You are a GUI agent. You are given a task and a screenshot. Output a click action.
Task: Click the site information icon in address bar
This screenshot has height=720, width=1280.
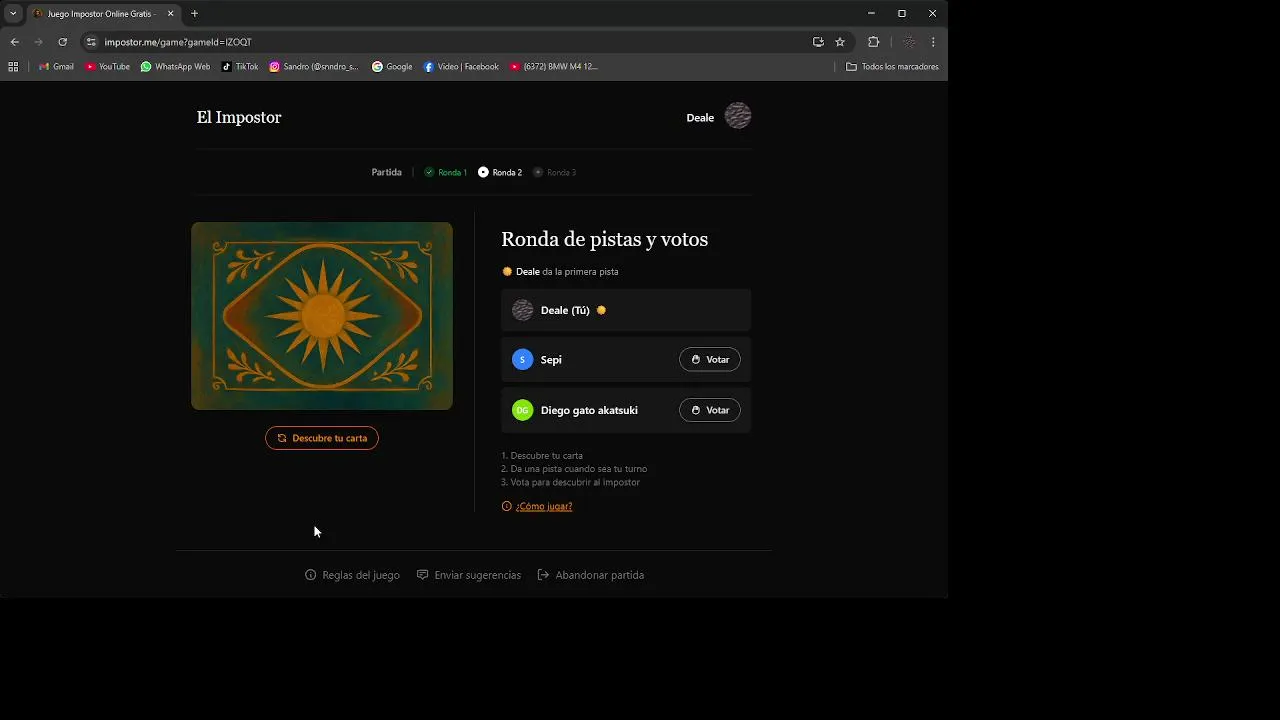91,42
